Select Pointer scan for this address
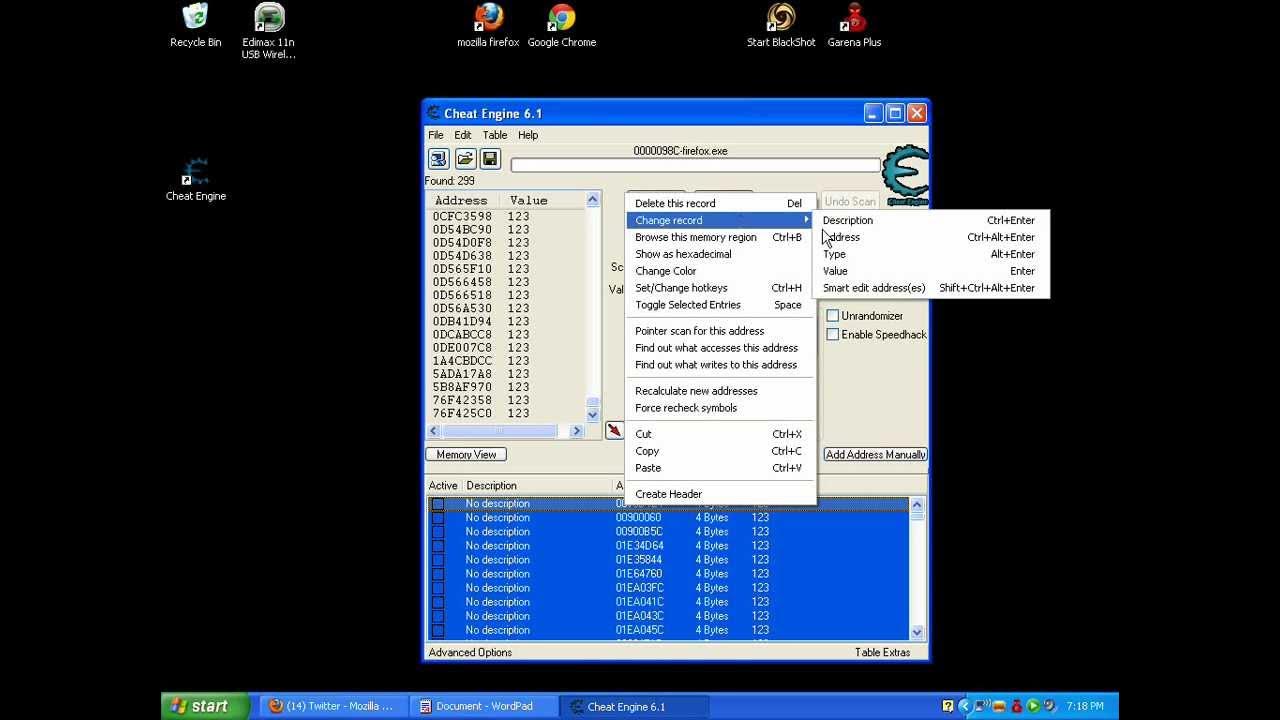The height and width of the screenshot is (720, 1280). point(720,331)
